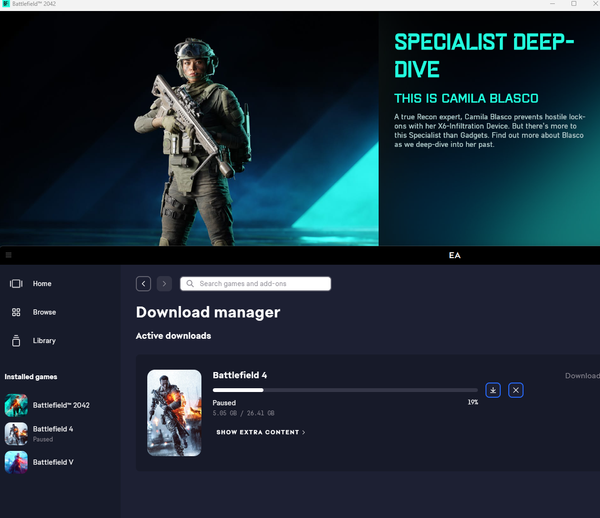Click the 5.05 GB / 26.41 GB size text

click(x=243, y=413)
